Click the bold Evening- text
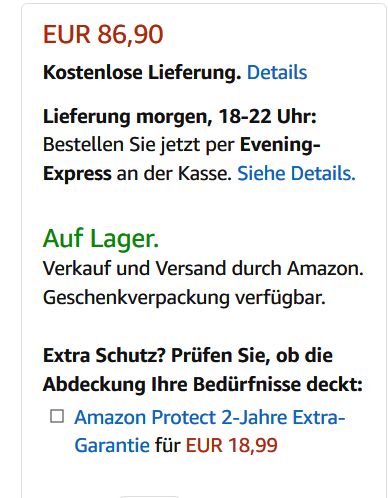The height and width of the screenshot is (498, 388). coord(280,145)
